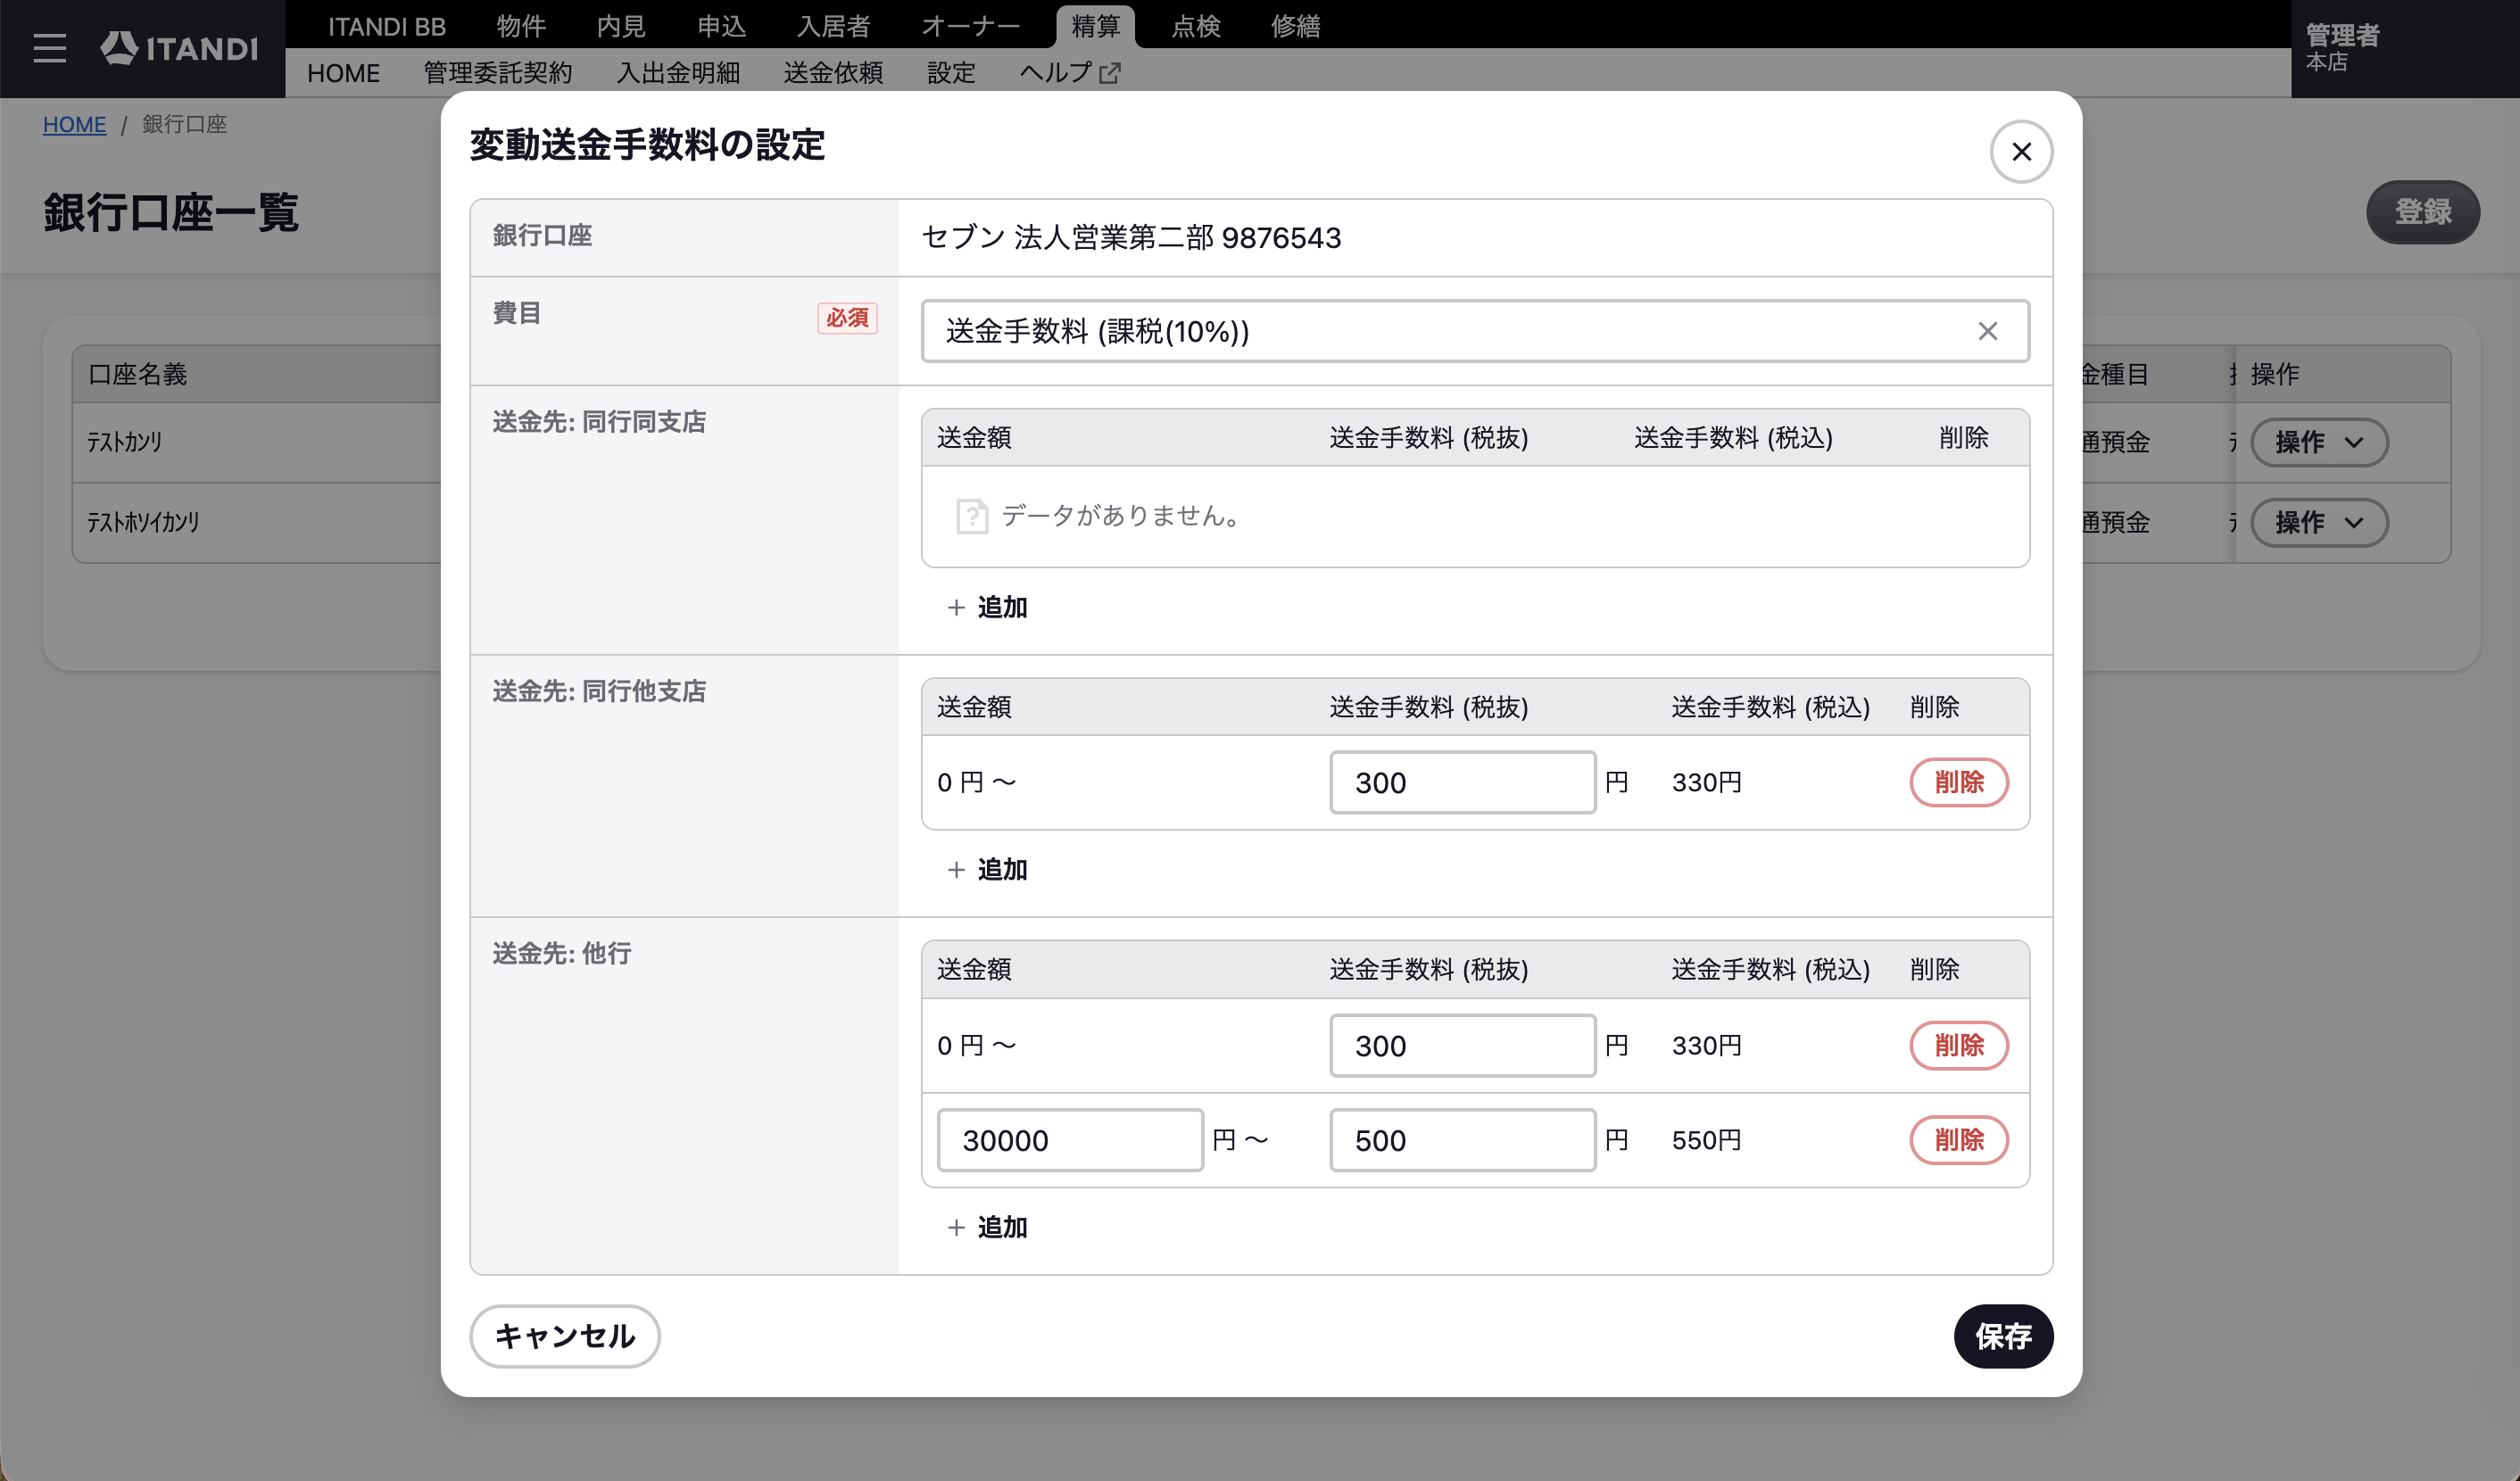Edit the 他行 0円 row fee field
This screenshot has height=1481, width=2520.
coord(1462,1045)
